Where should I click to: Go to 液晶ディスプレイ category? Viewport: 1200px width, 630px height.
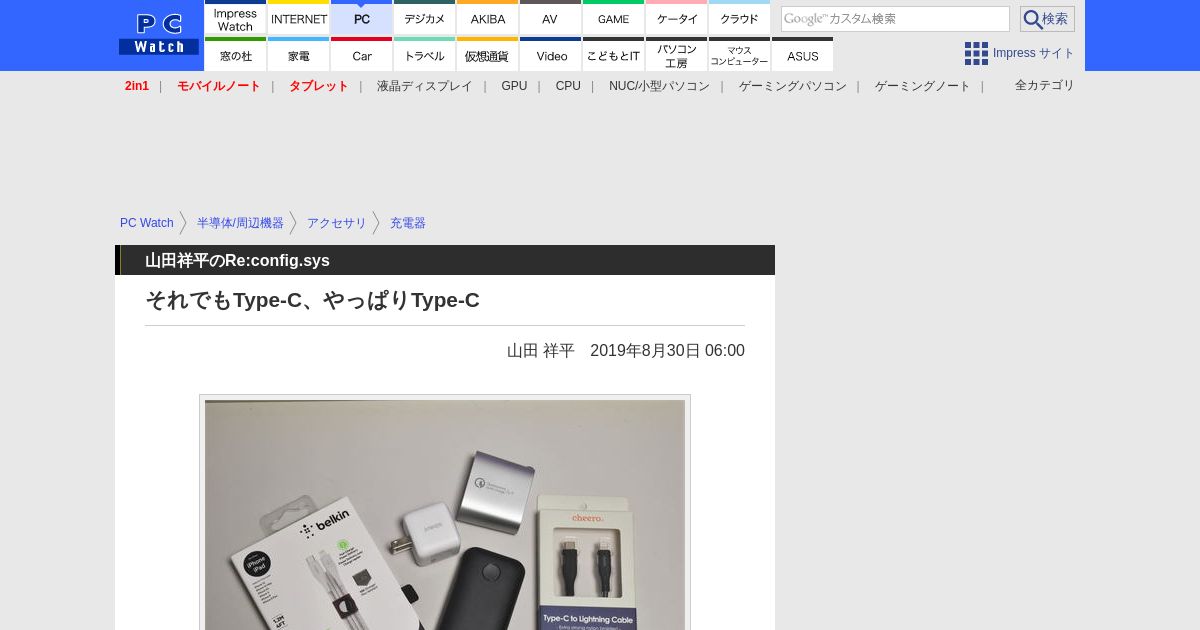click(x=425, y=86)
